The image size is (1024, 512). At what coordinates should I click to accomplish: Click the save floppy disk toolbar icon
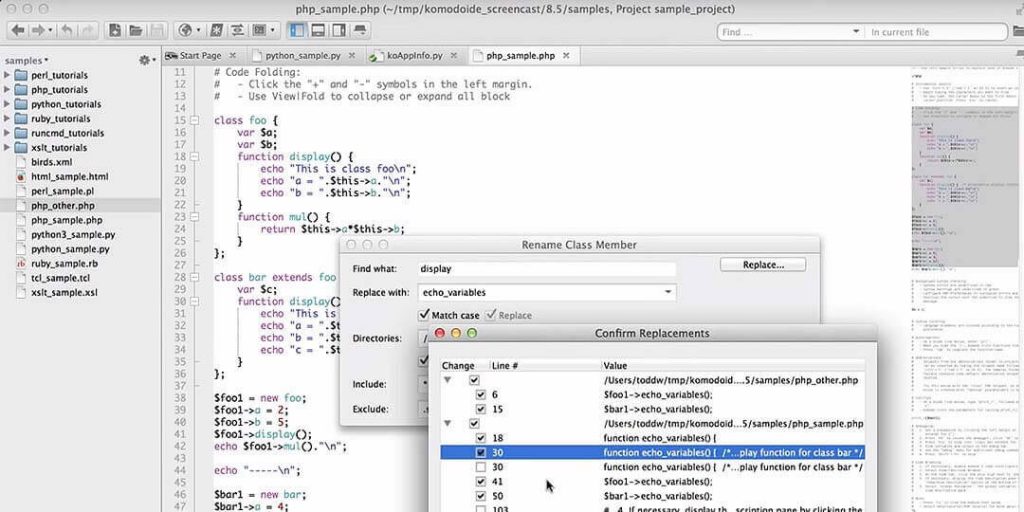pos(157,30)
